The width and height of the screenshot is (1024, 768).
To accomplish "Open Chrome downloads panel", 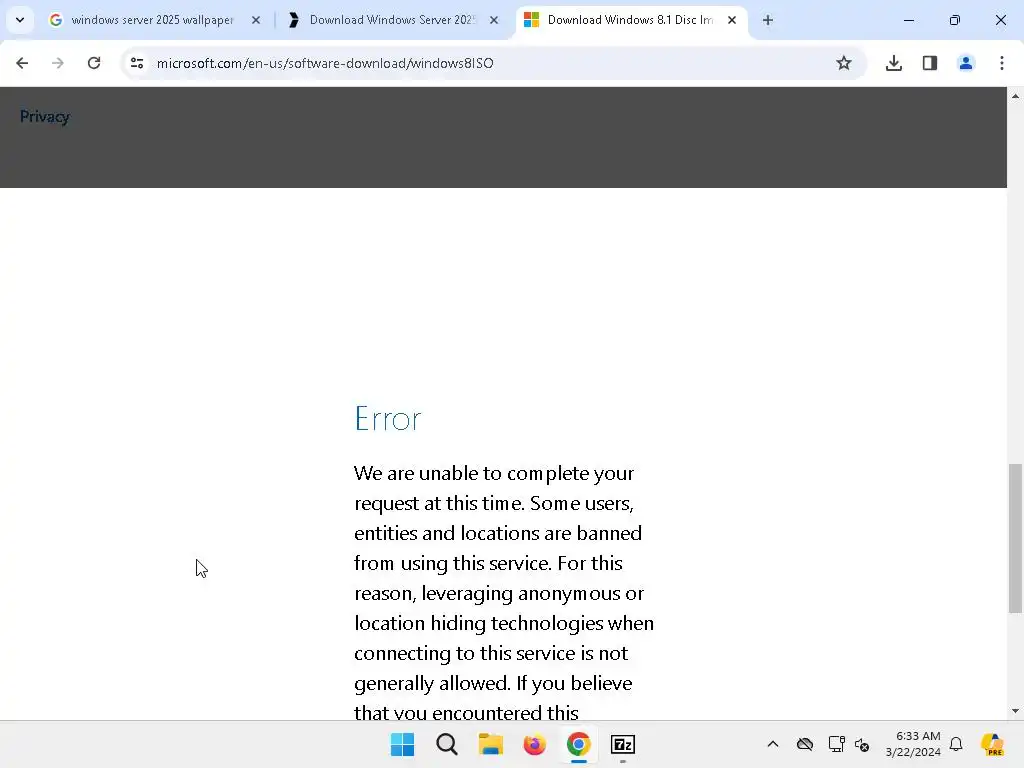I will [894, 63].
